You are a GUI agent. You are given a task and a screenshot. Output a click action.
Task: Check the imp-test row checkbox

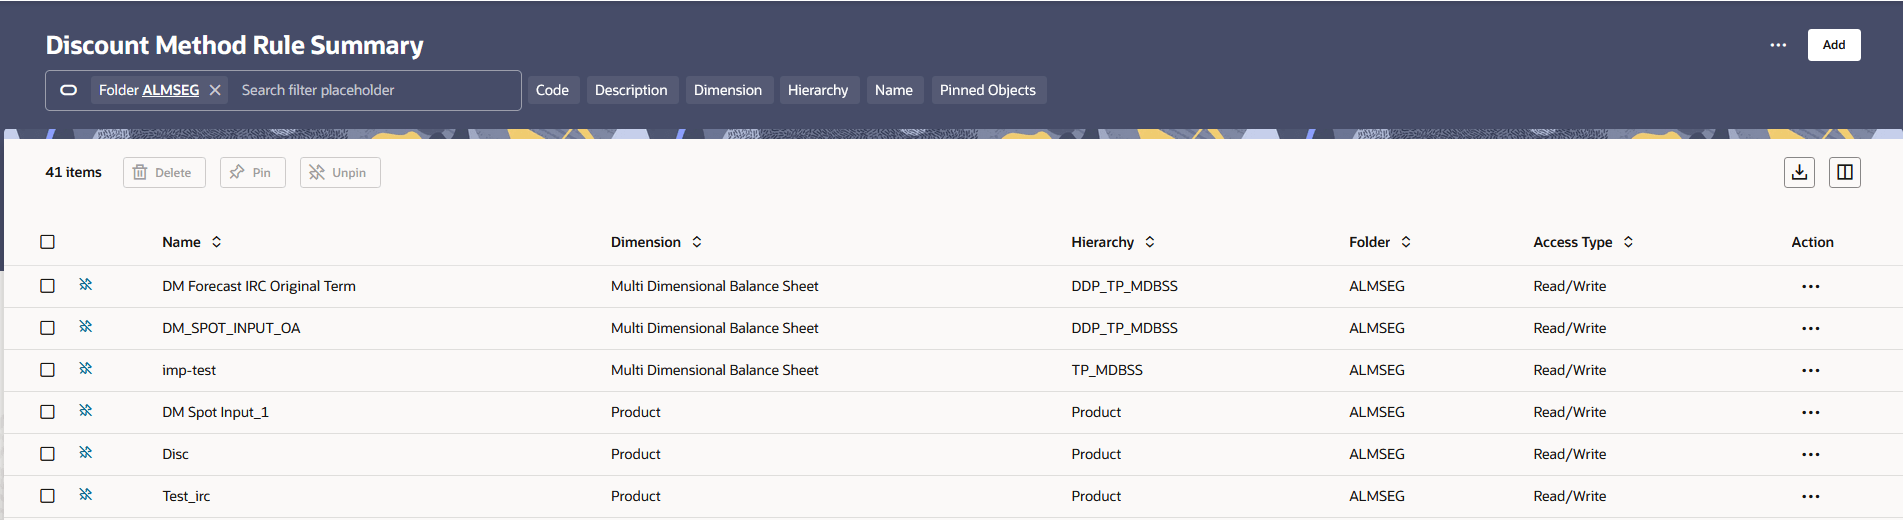(47, 370)
